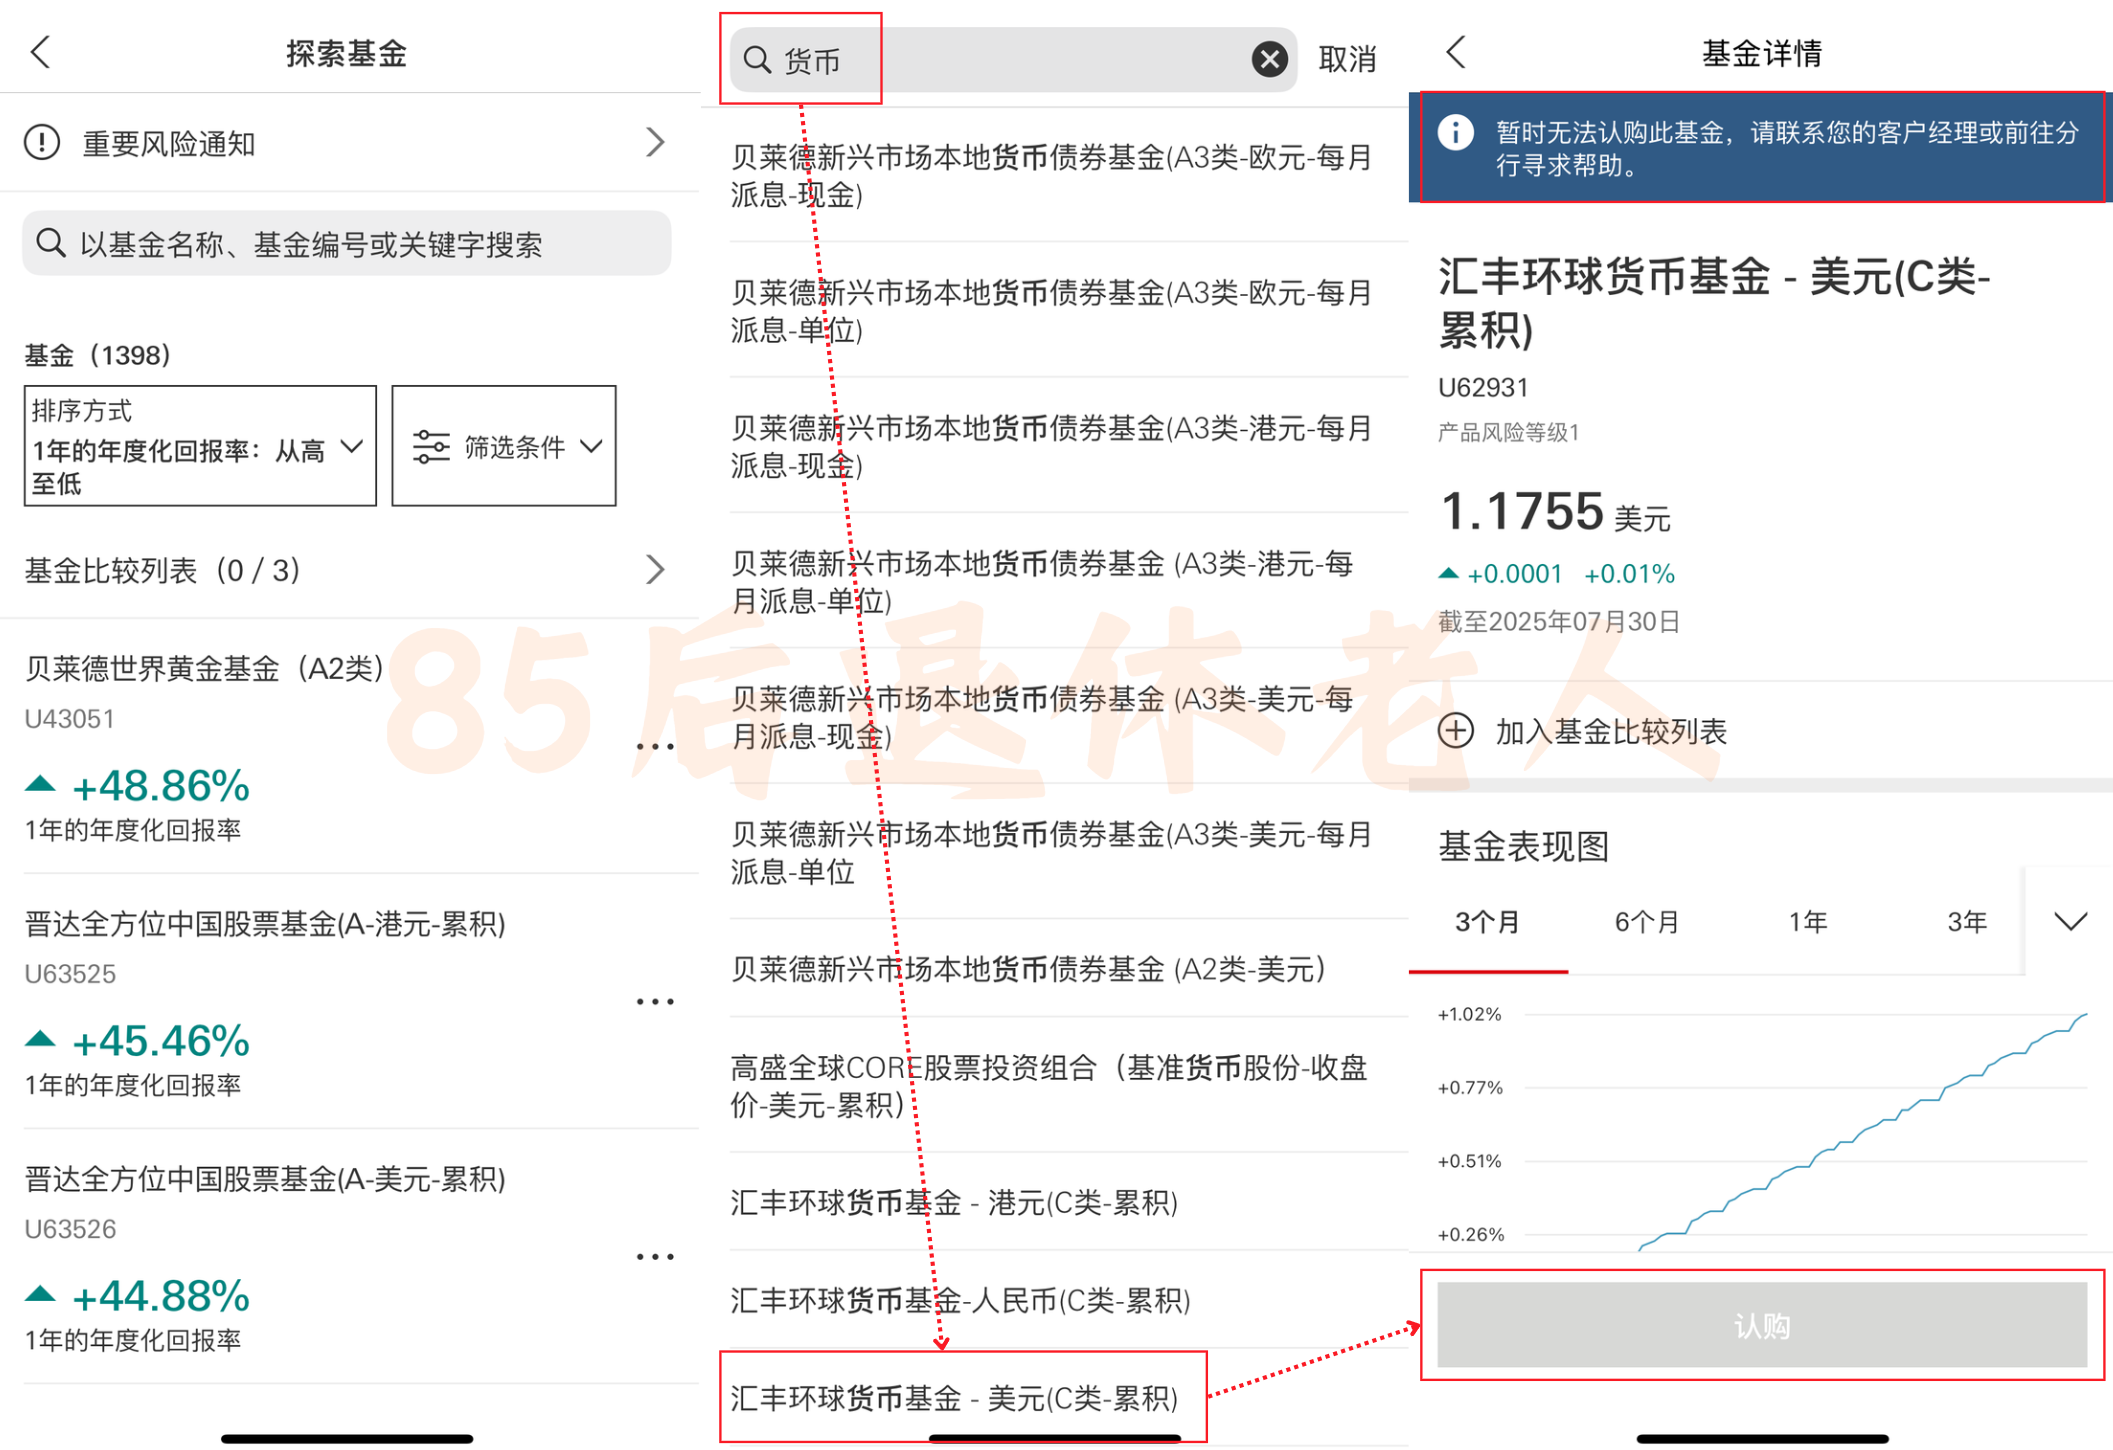The image size is (2113, 1450).
Task: Select 汇丰环球货币基金-人民币(C类-累积)
Action: coord(961,1300)
